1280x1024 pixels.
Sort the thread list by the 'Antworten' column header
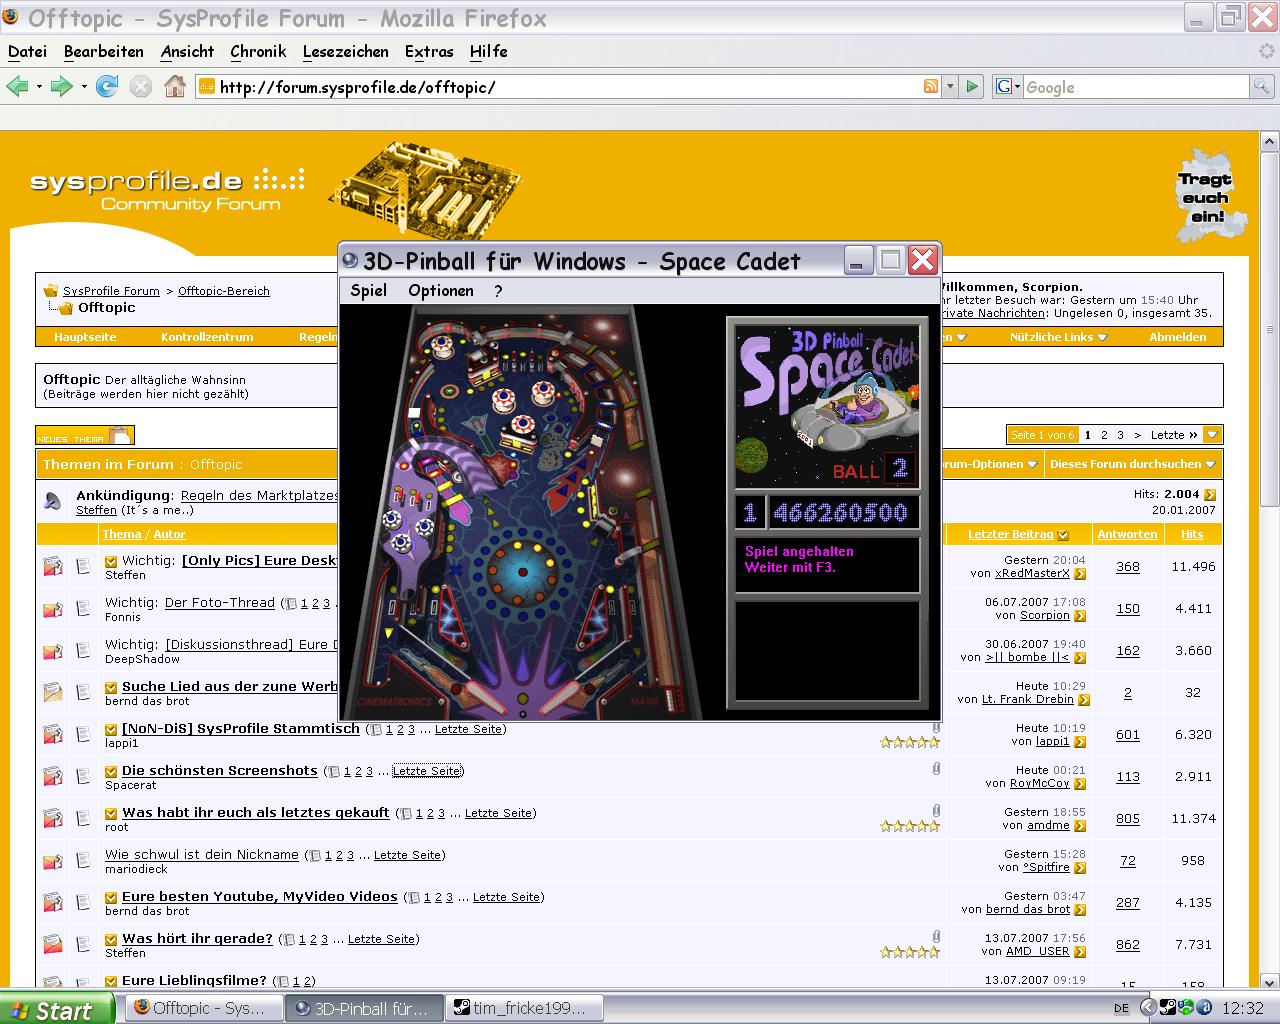pyautogui.click(x=1127, y=535)
